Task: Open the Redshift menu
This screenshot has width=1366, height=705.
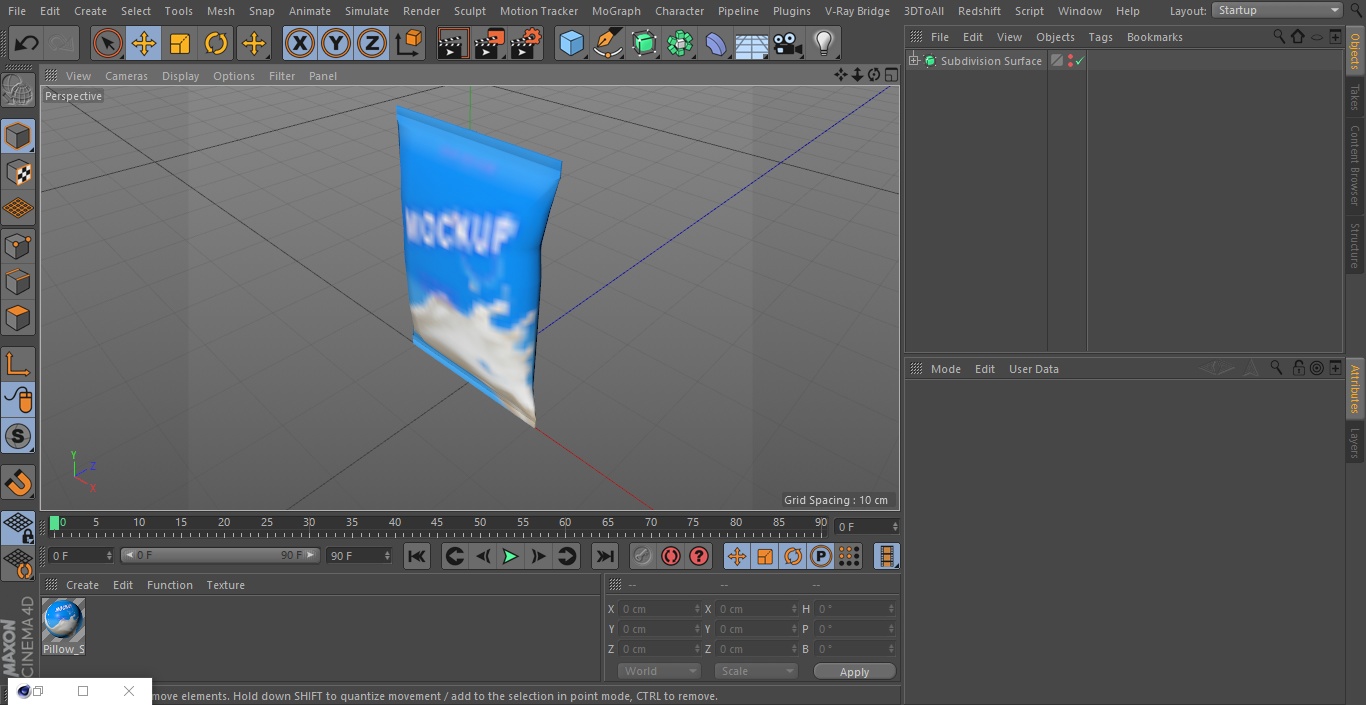Action: click(x=979, y=11)
